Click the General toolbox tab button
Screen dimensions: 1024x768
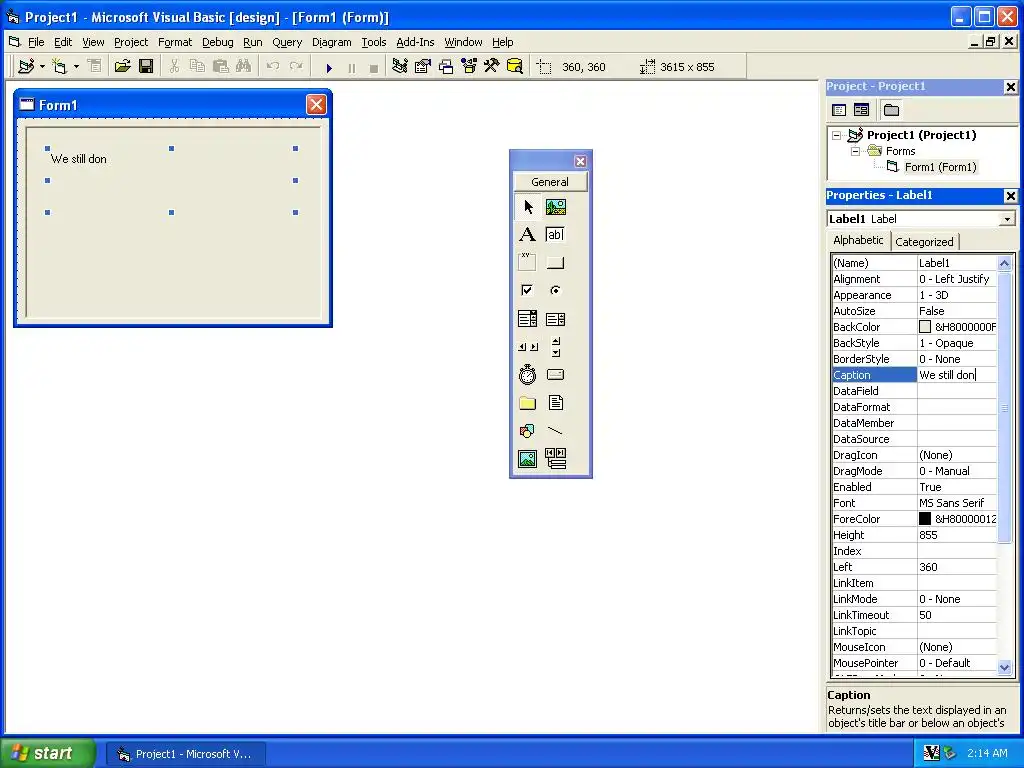[x=550, y=182]
